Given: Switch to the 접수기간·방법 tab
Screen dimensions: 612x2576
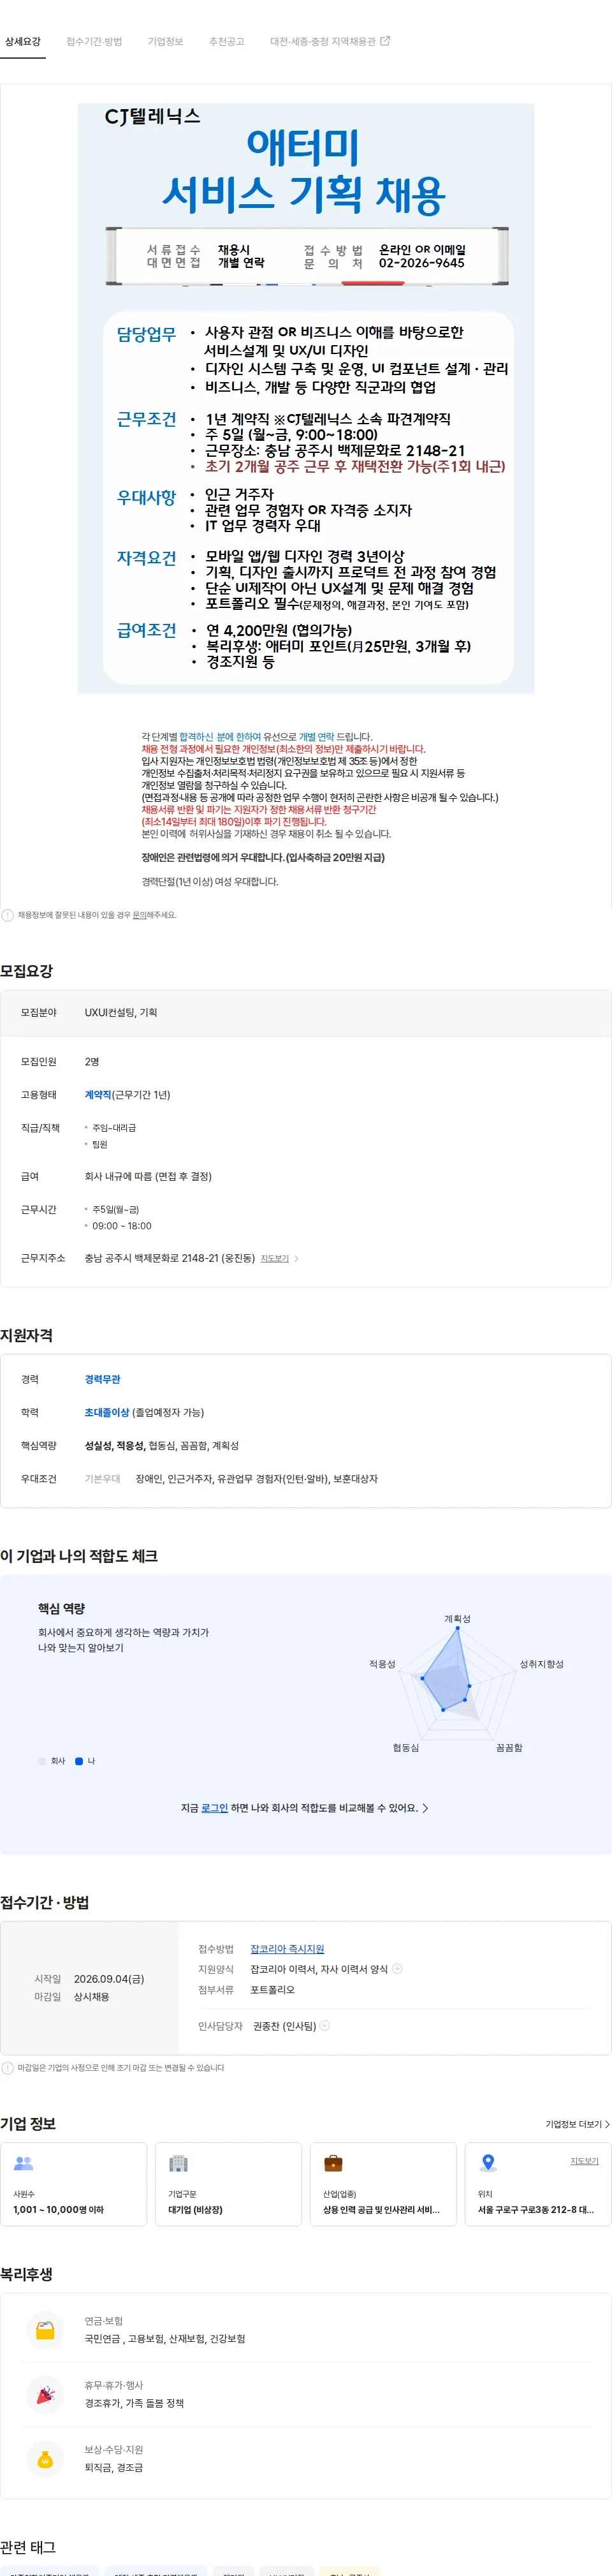Looking at the screenshot, I should (x=94, y=41).
